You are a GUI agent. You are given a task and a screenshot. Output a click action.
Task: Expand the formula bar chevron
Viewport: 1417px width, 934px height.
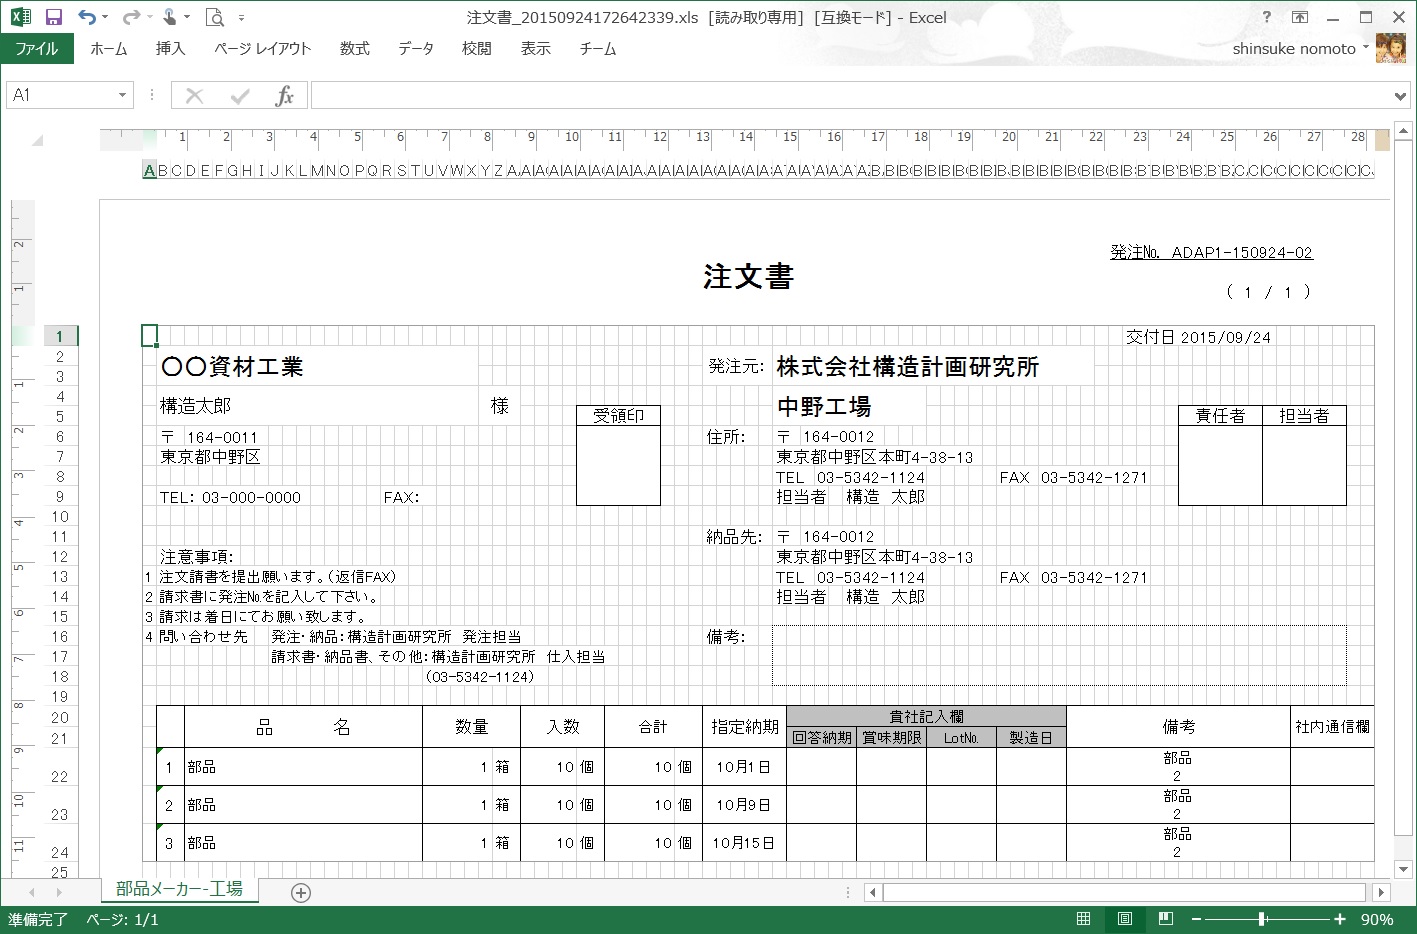[x=1400, y=96]
